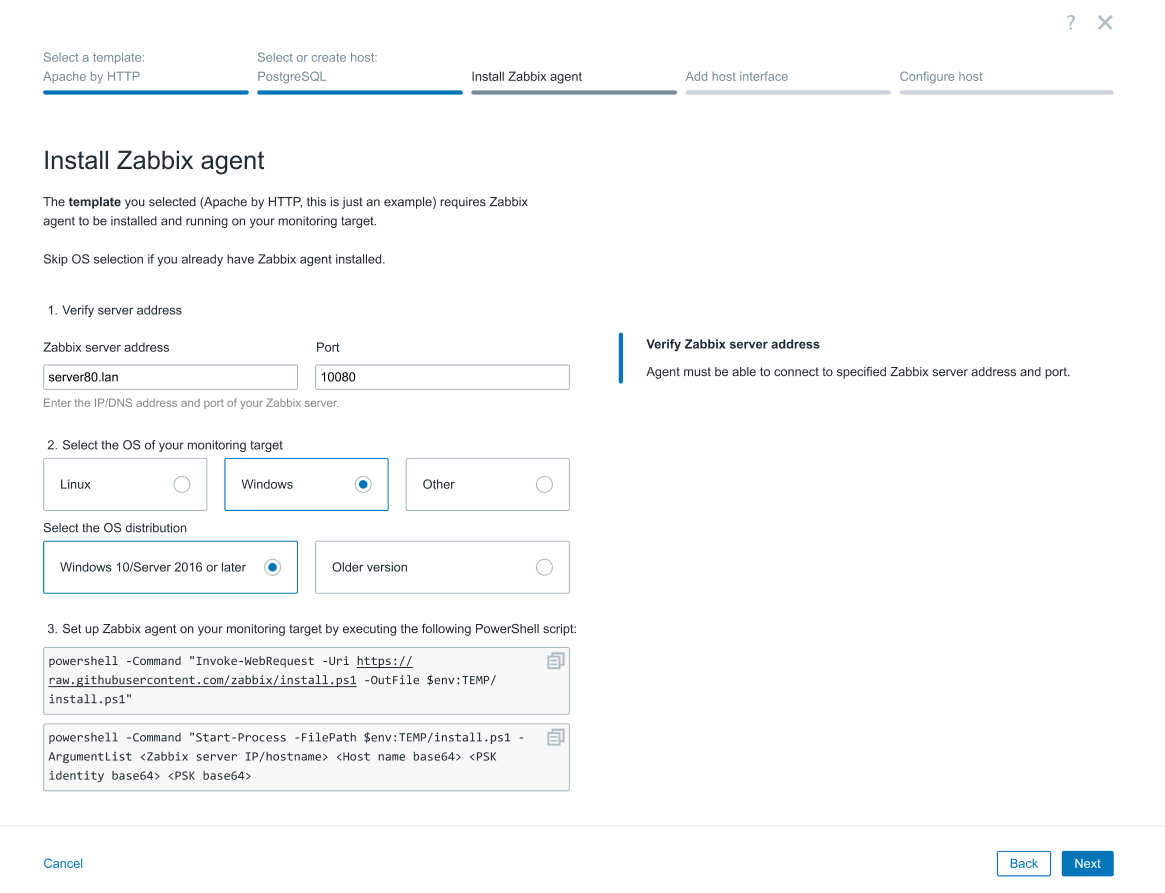Select the Linux OS radio option
Viewport: 1165px width, 893px height.
(x=125, y=484)
